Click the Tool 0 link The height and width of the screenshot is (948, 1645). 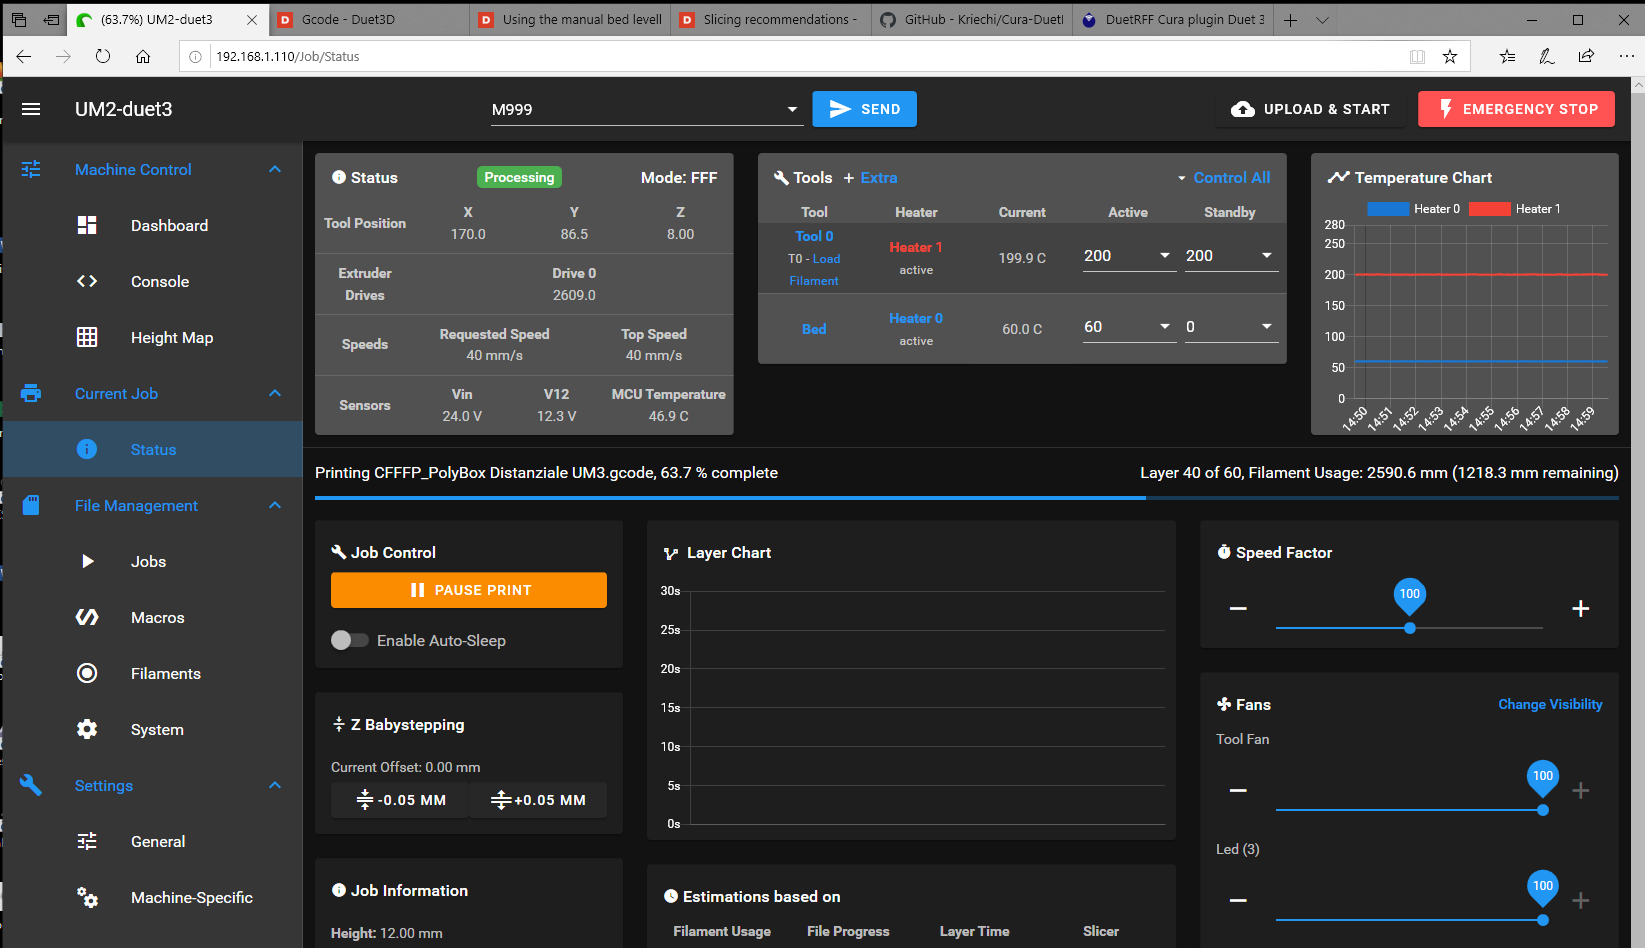[x=814, y=236]
